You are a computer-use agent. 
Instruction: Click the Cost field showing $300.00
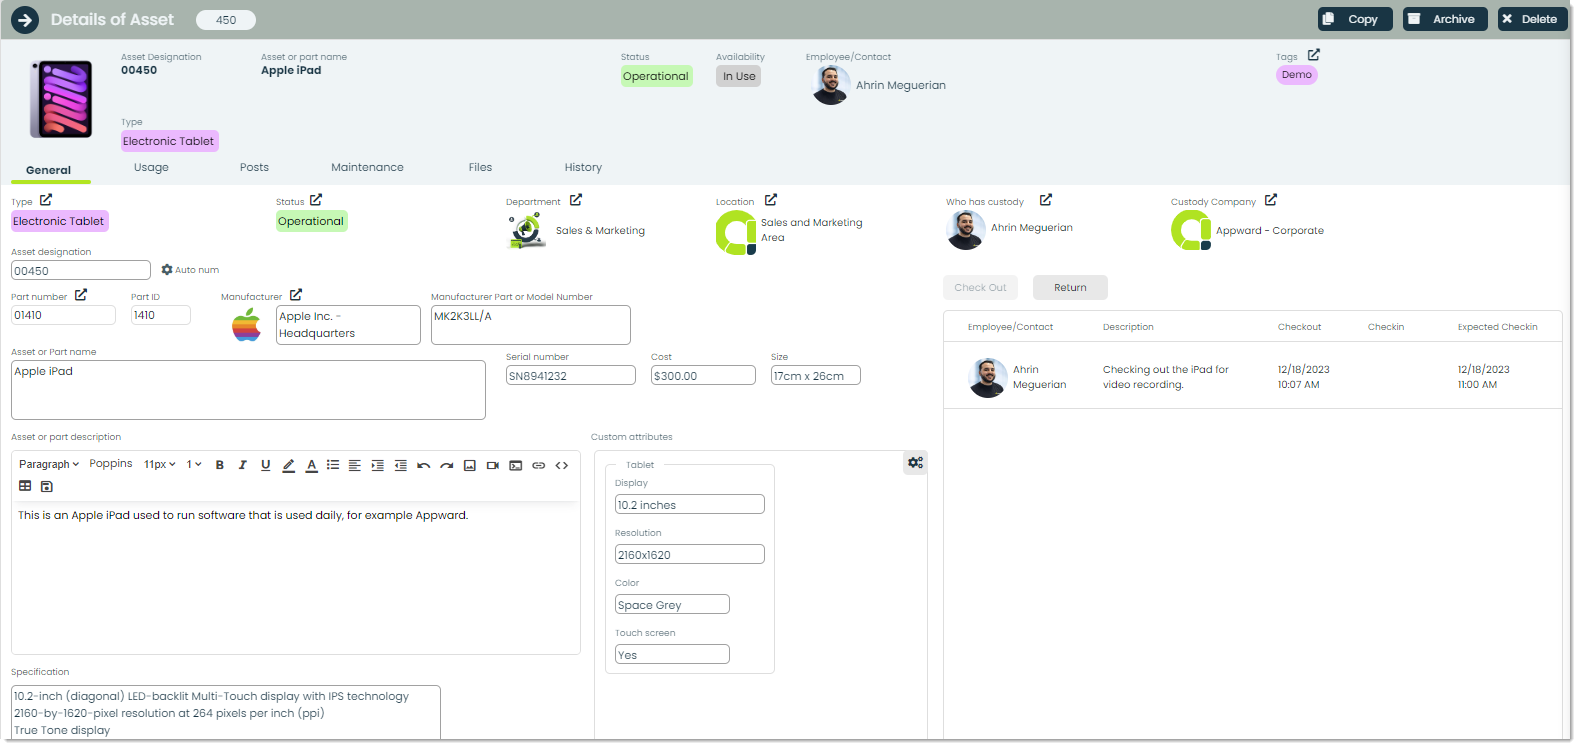(x=703, y=375)
